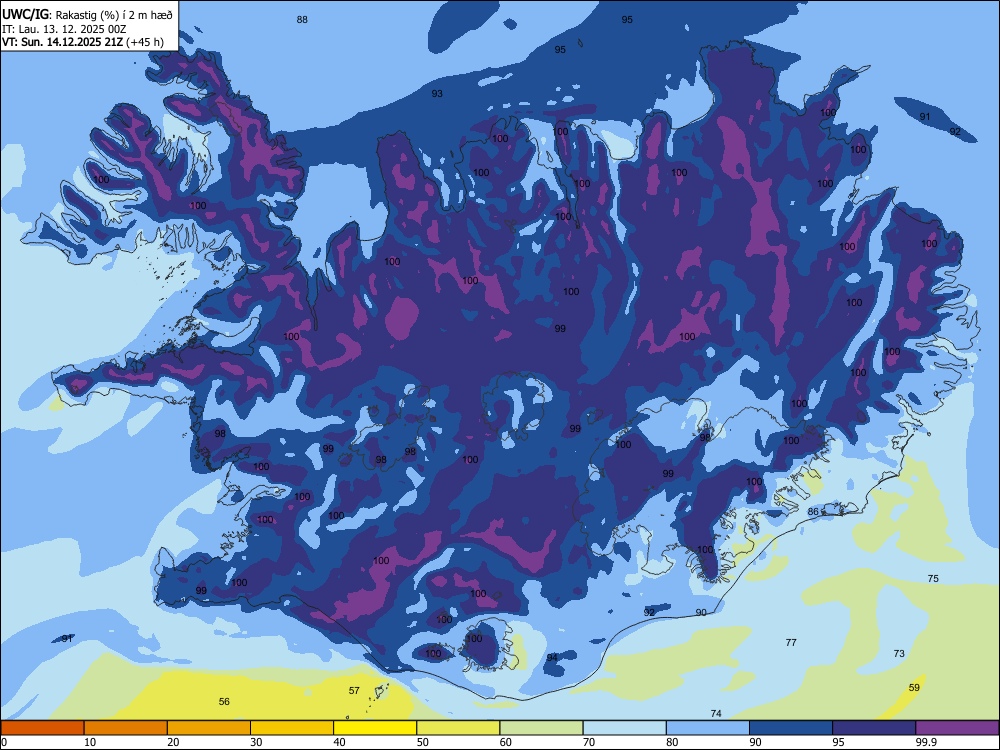Click the map value 74
Screen dimensions: 1000x750
tap(716, 714)
